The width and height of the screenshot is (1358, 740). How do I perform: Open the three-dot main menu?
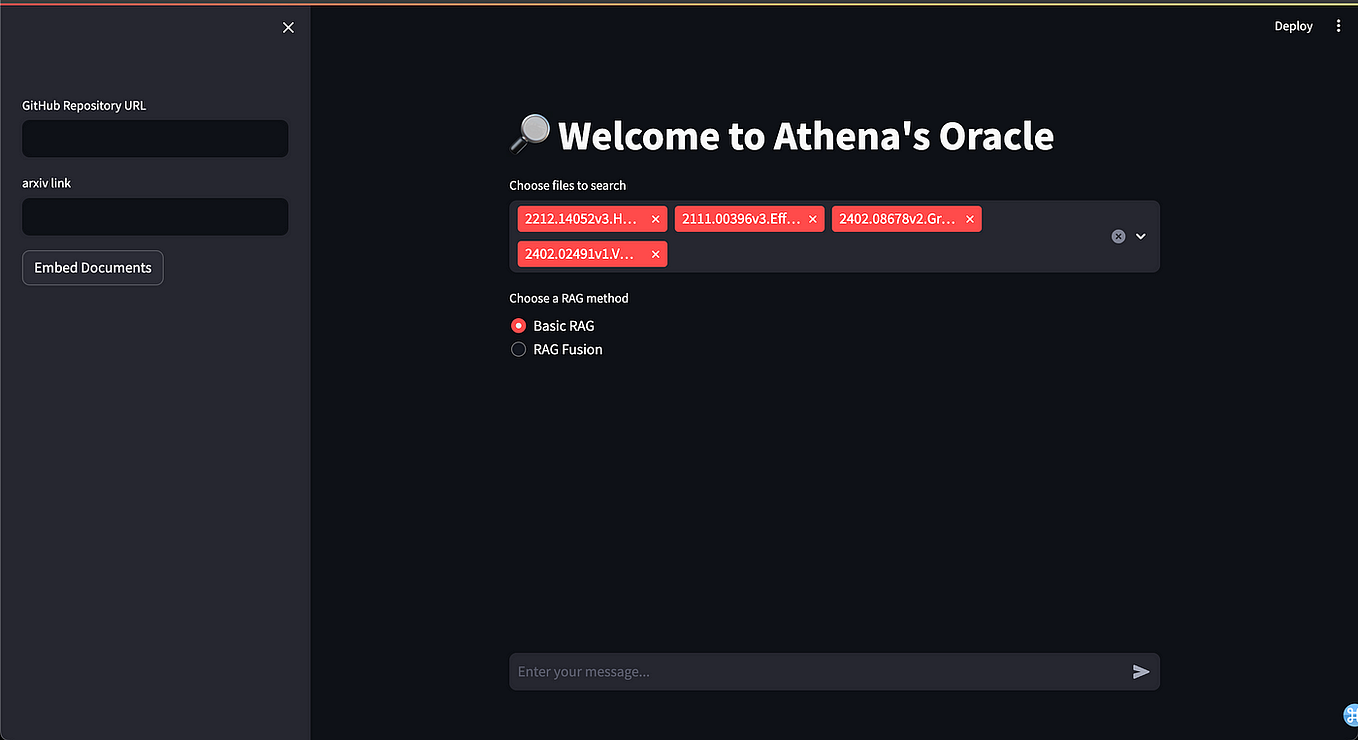[x=1338, y=26]
